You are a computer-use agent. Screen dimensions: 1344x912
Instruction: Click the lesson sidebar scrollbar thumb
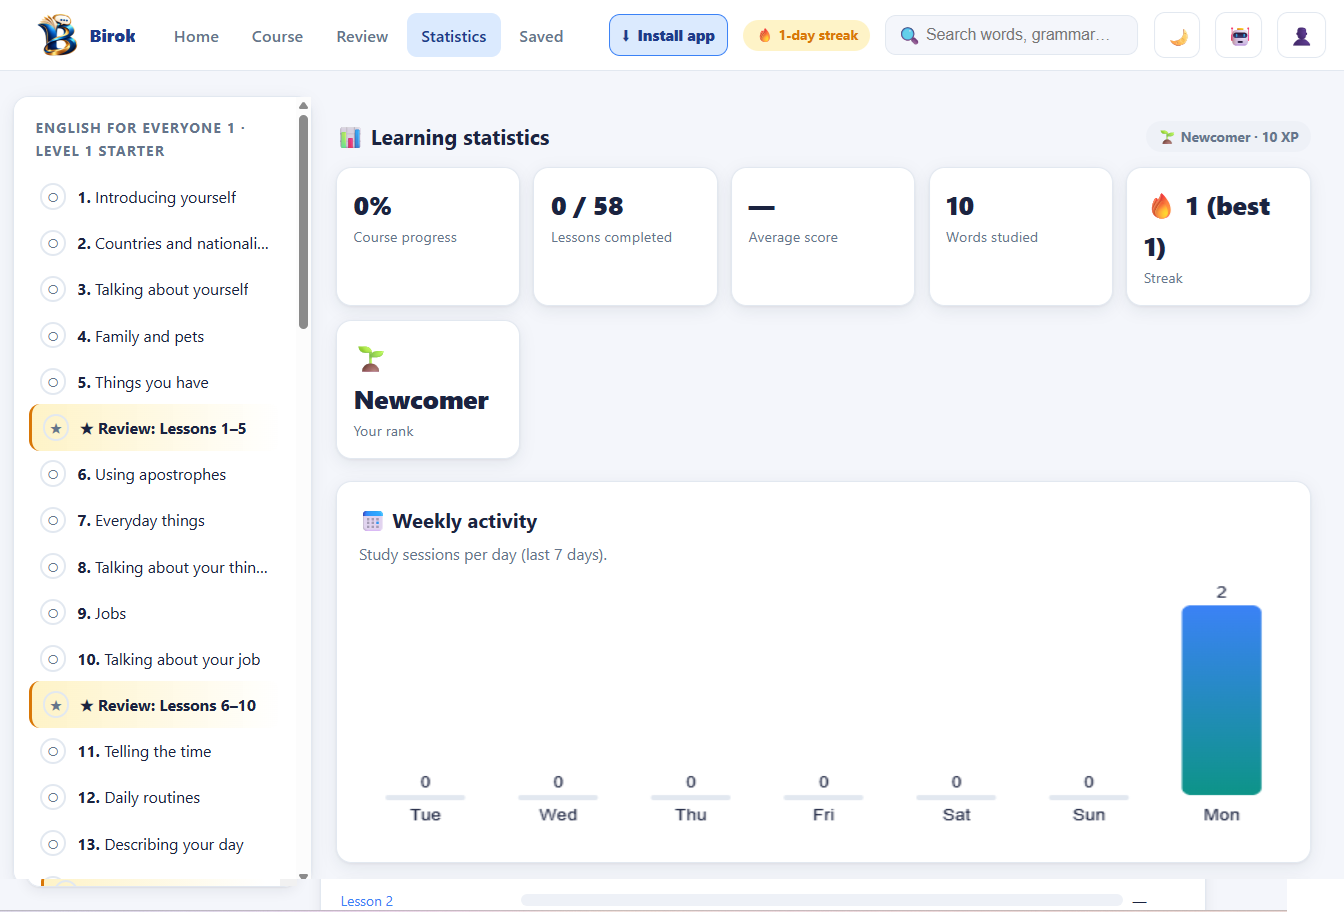pyautogui.click(x=303, y=221)
